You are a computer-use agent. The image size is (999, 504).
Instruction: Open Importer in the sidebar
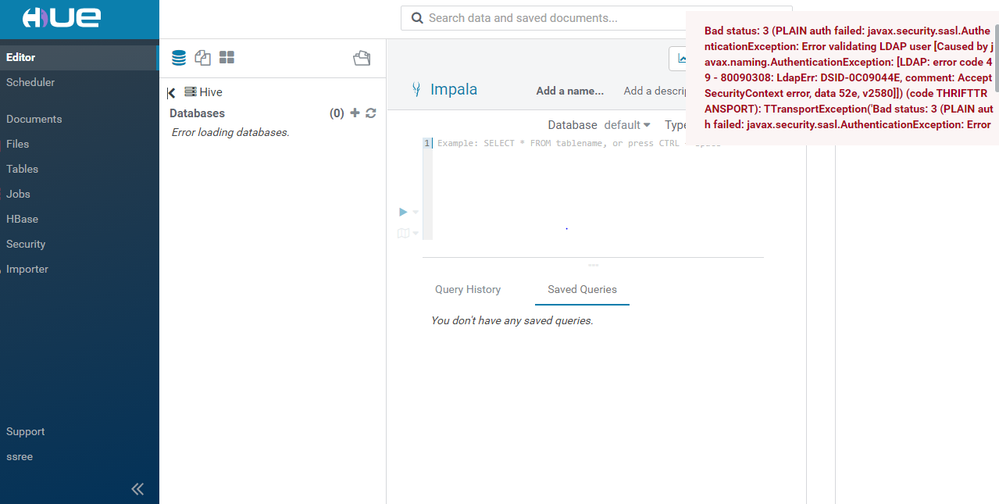click(27, 269)
